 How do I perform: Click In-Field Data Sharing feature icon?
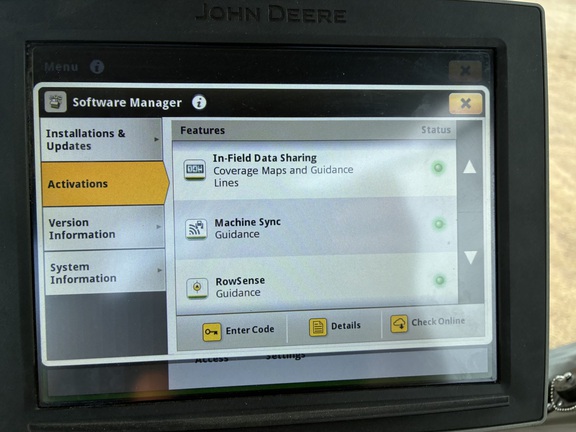pos(194,169)
